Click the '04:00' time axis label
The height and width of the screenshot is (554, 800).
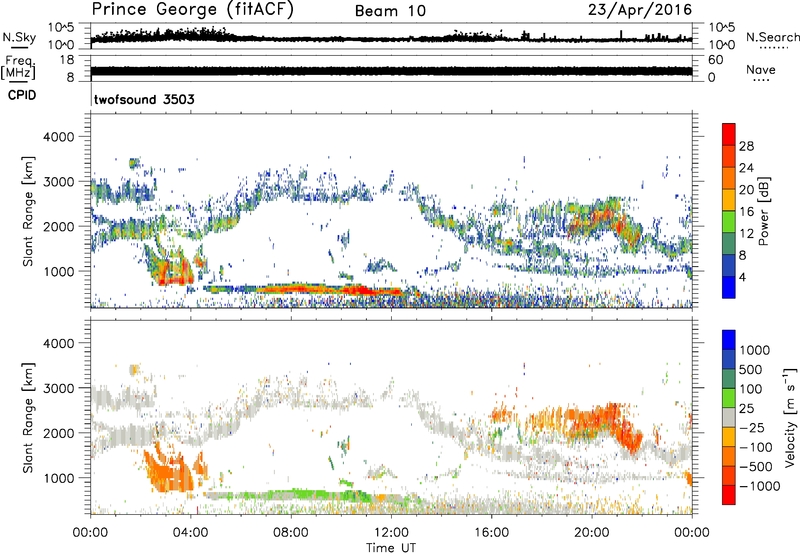click(x=191, y=533)
